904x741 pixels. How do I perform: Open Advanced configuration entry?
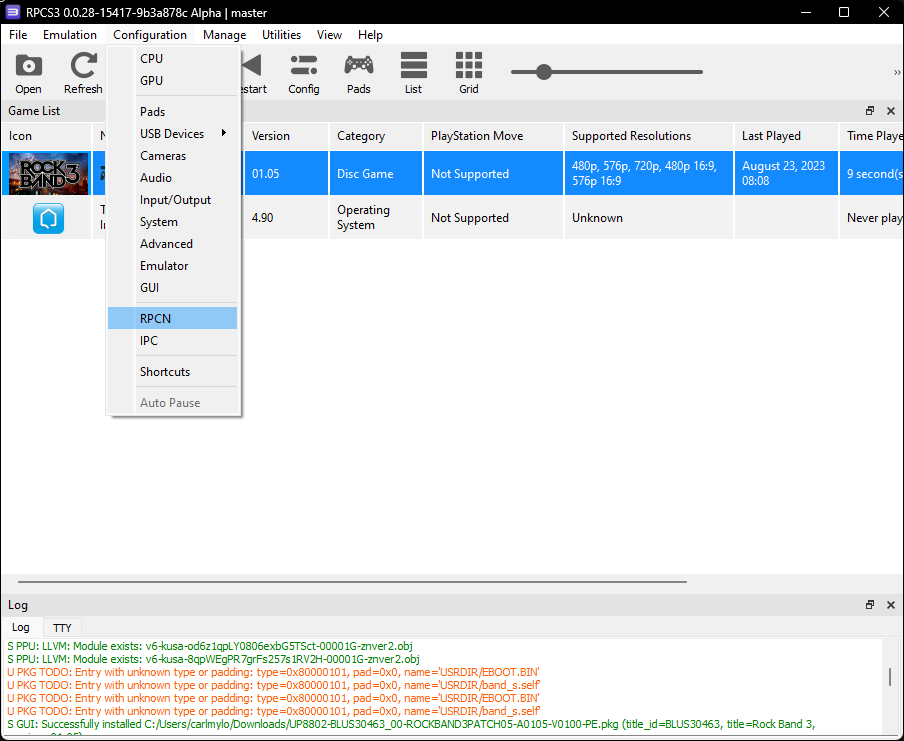[172, 244]
